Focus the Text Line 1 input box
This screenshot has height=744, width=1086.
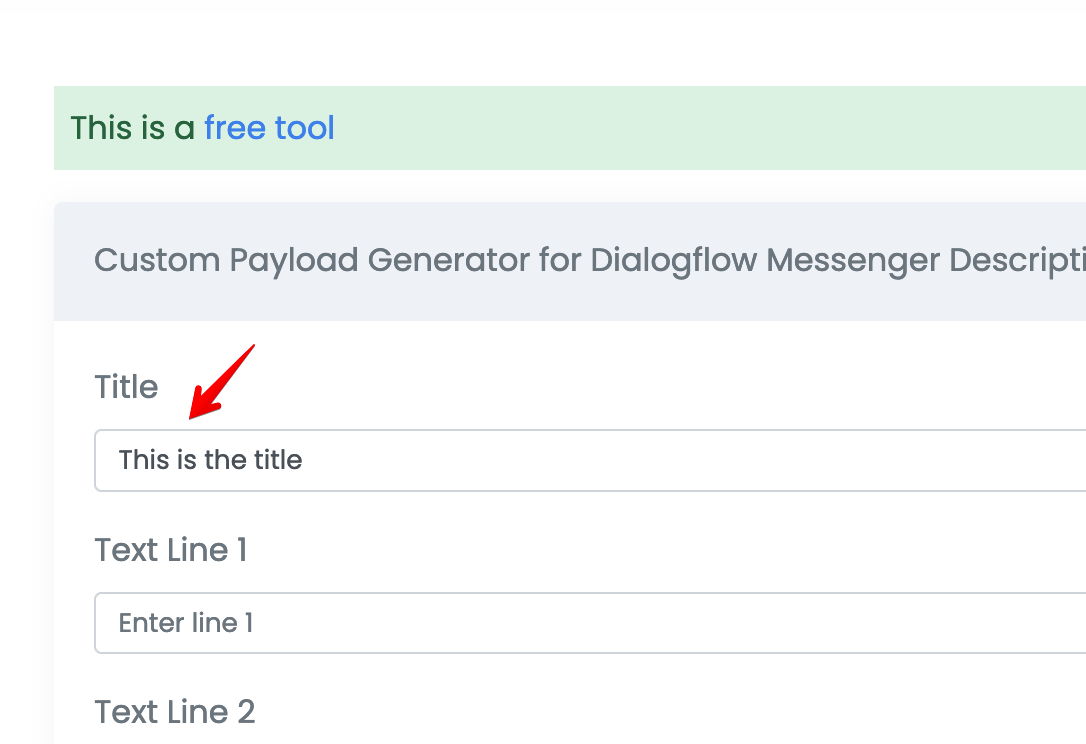[x=590, y=623]
